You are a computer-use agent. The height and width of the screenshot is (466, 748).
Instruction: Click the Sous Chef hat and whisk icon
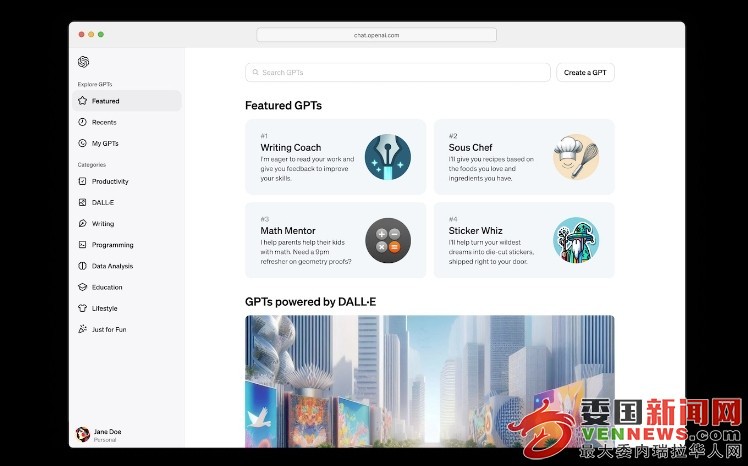point(576,157)
